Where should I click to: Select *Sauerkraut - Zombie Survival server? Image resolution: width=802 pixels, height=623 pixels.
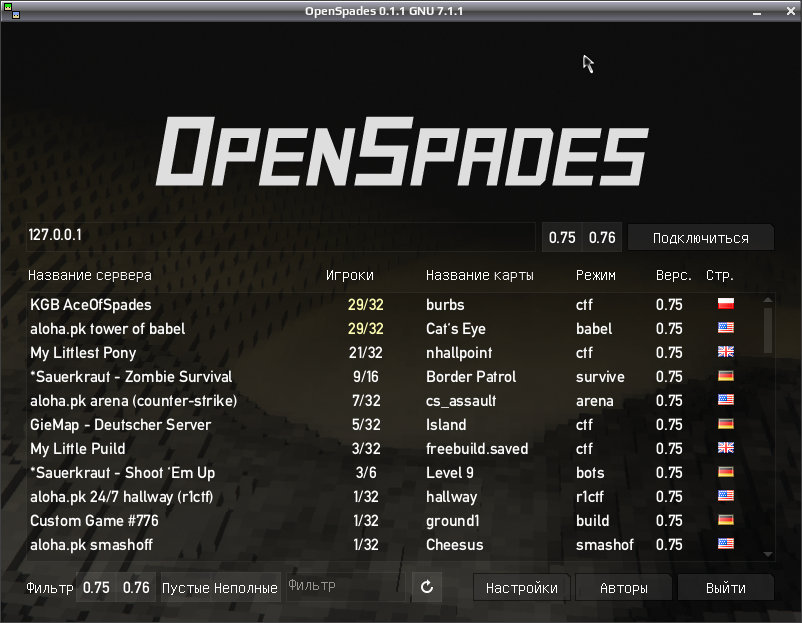(x=394, y=376)
